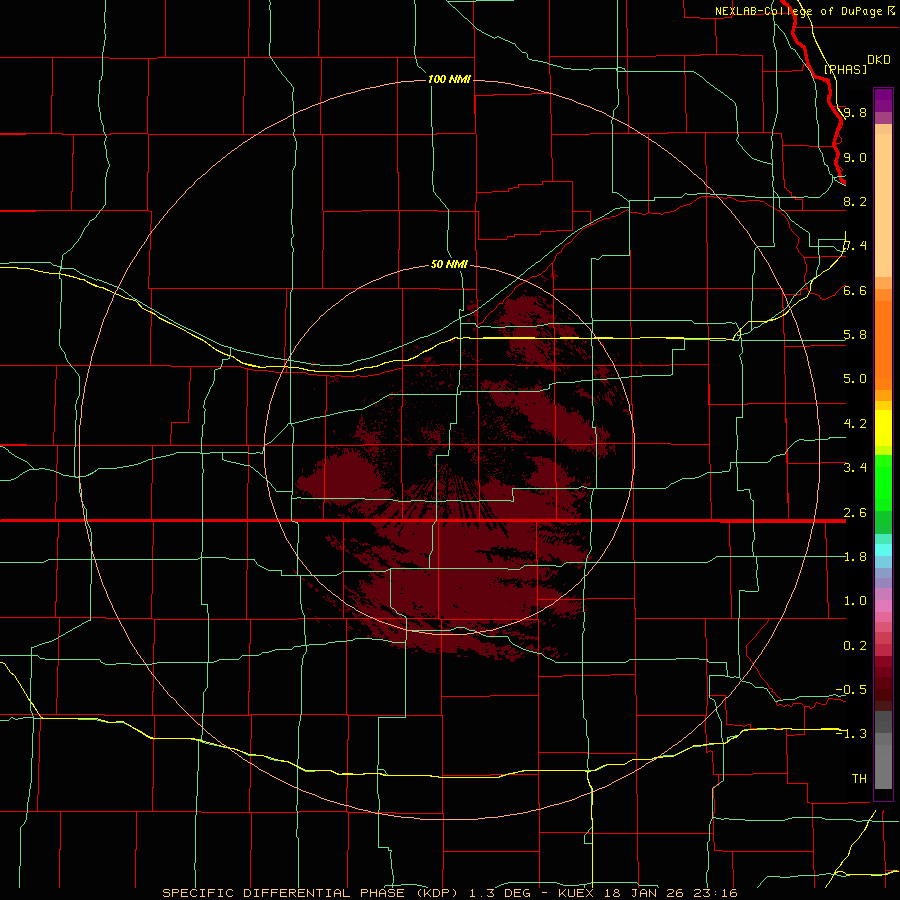The width and height of the screenshot is (900, 900).
Task: Click the 1.8 scale value
Action: (855, 556)
